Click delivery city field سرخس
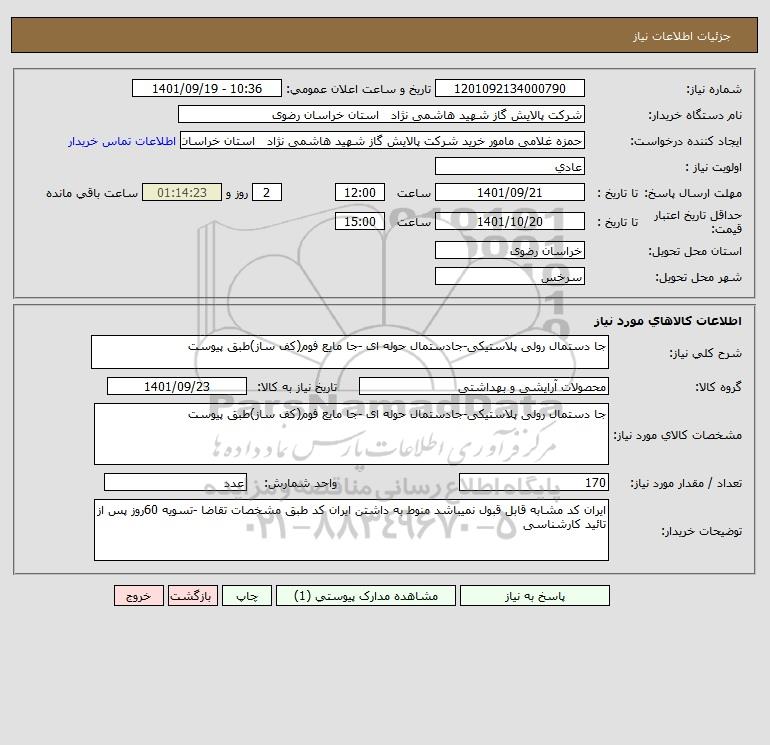This screenshot has height=745, width=770. 510,276
